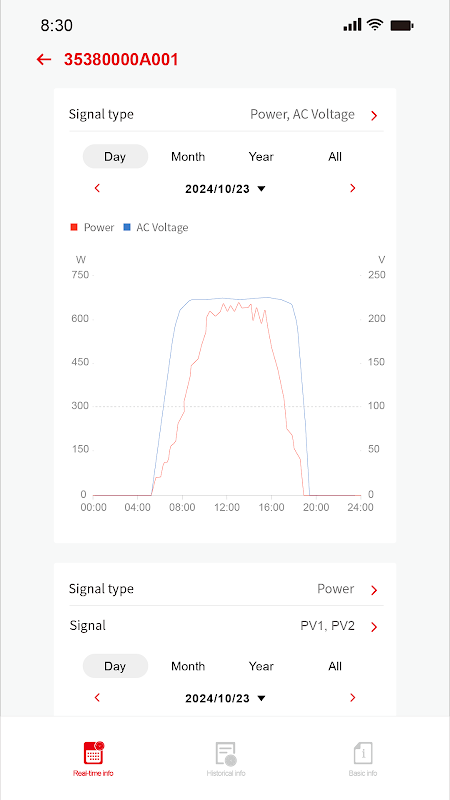Viewport: 450px width, 800px height.
Task: Select Month range in second chart
Action: (x=188, y=666)
